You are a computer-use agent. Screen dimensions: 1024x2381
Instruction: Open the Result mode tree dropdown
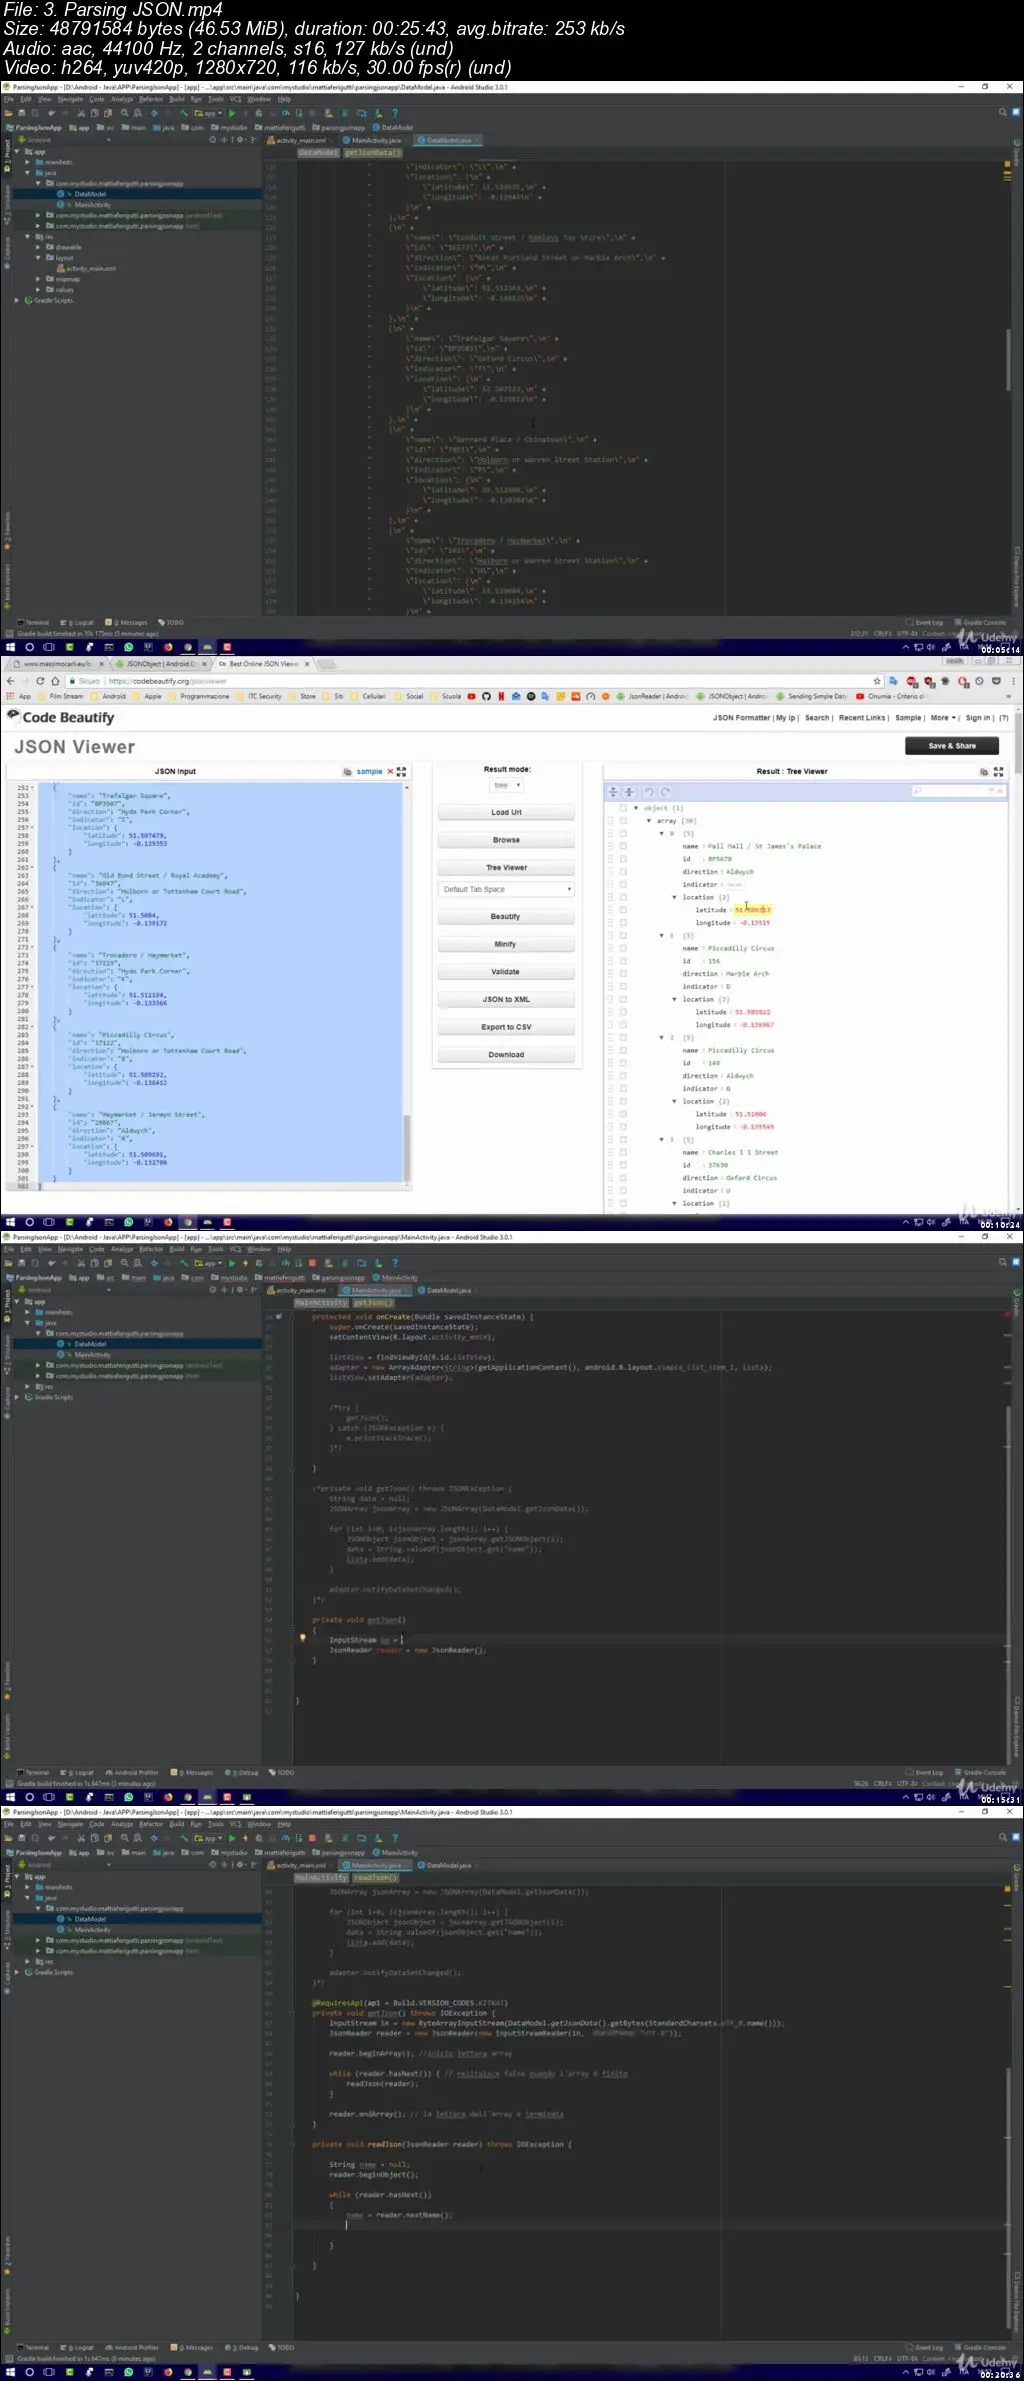[x=507, y=786]
